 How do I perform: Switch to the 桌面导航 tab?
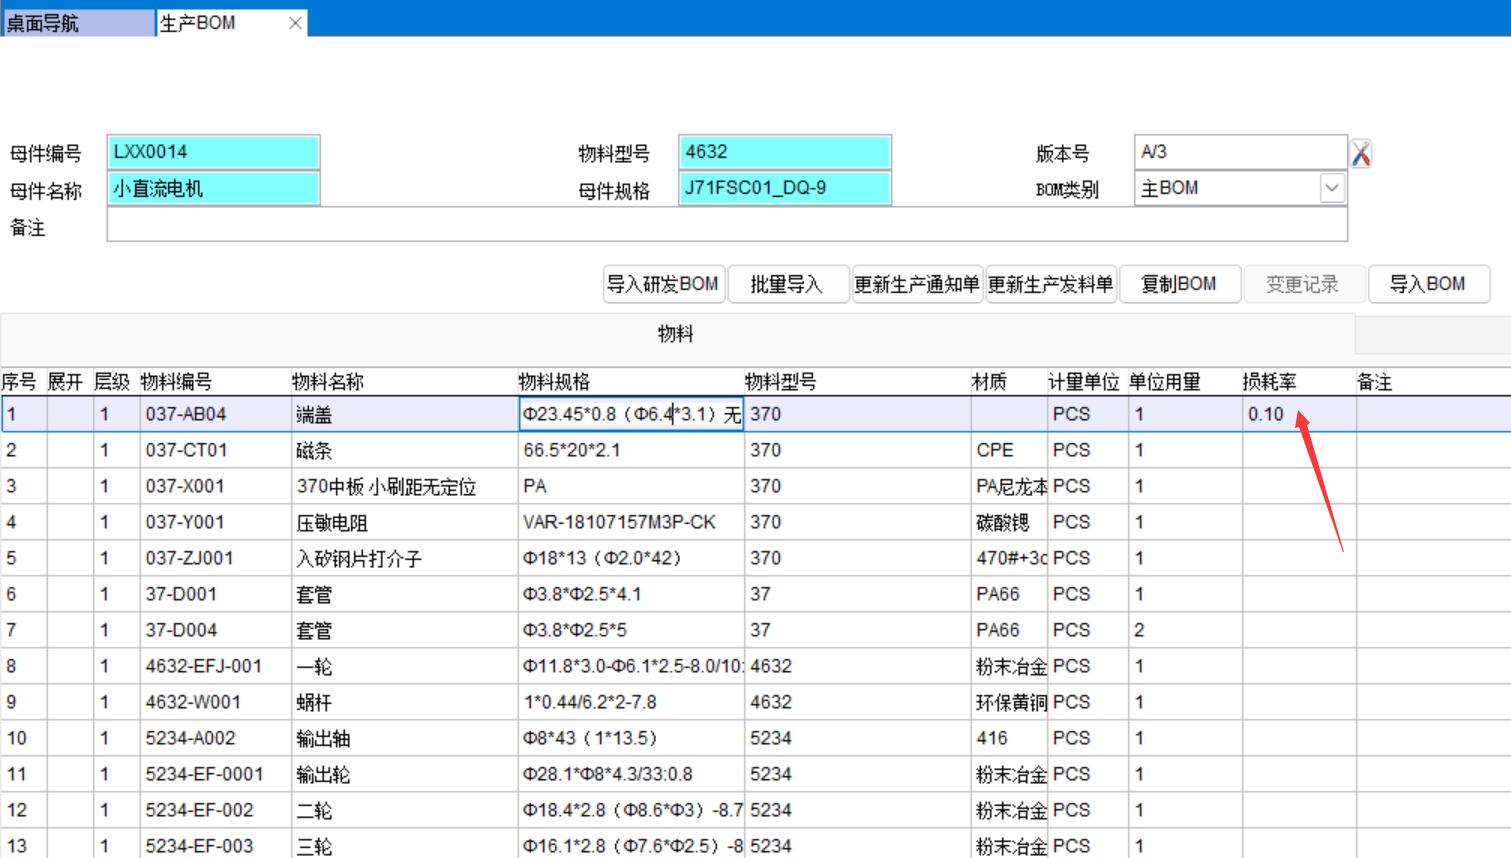click(78, 23)
